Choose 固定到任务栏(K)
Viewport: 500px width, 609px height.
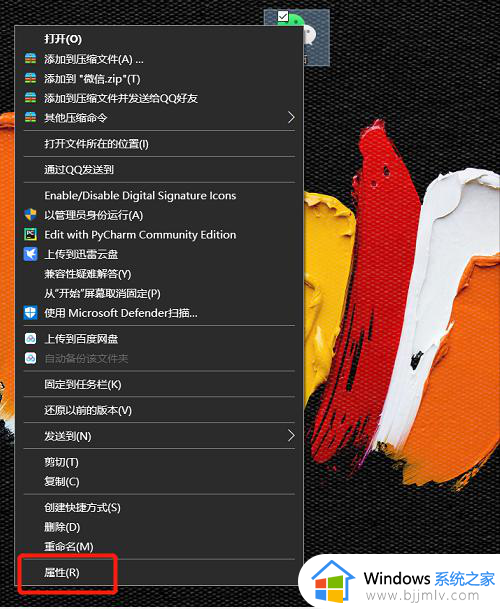(x=159, y=384)
